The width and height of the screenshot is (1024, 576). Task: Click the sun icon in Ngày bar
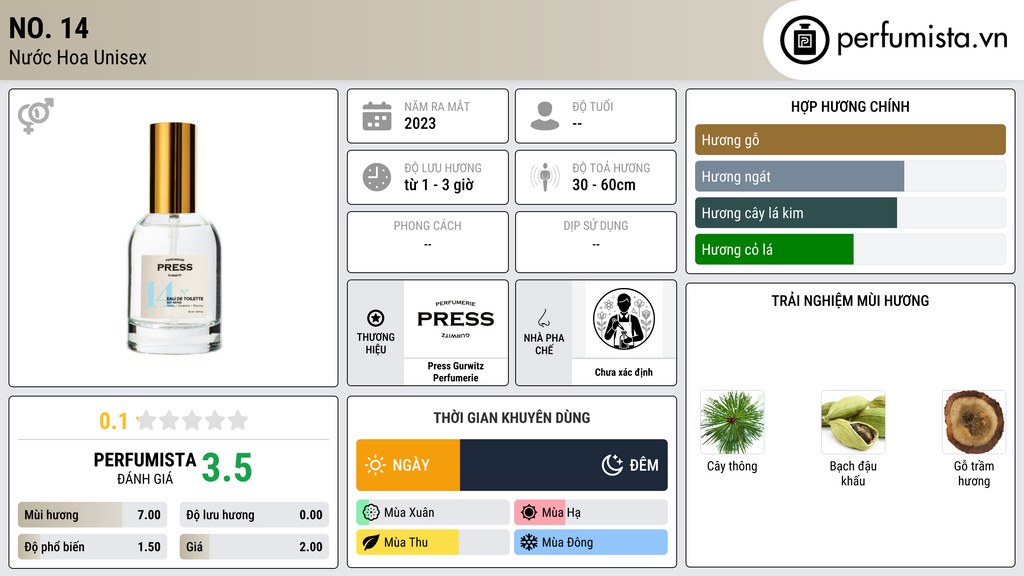click(376, 465)
